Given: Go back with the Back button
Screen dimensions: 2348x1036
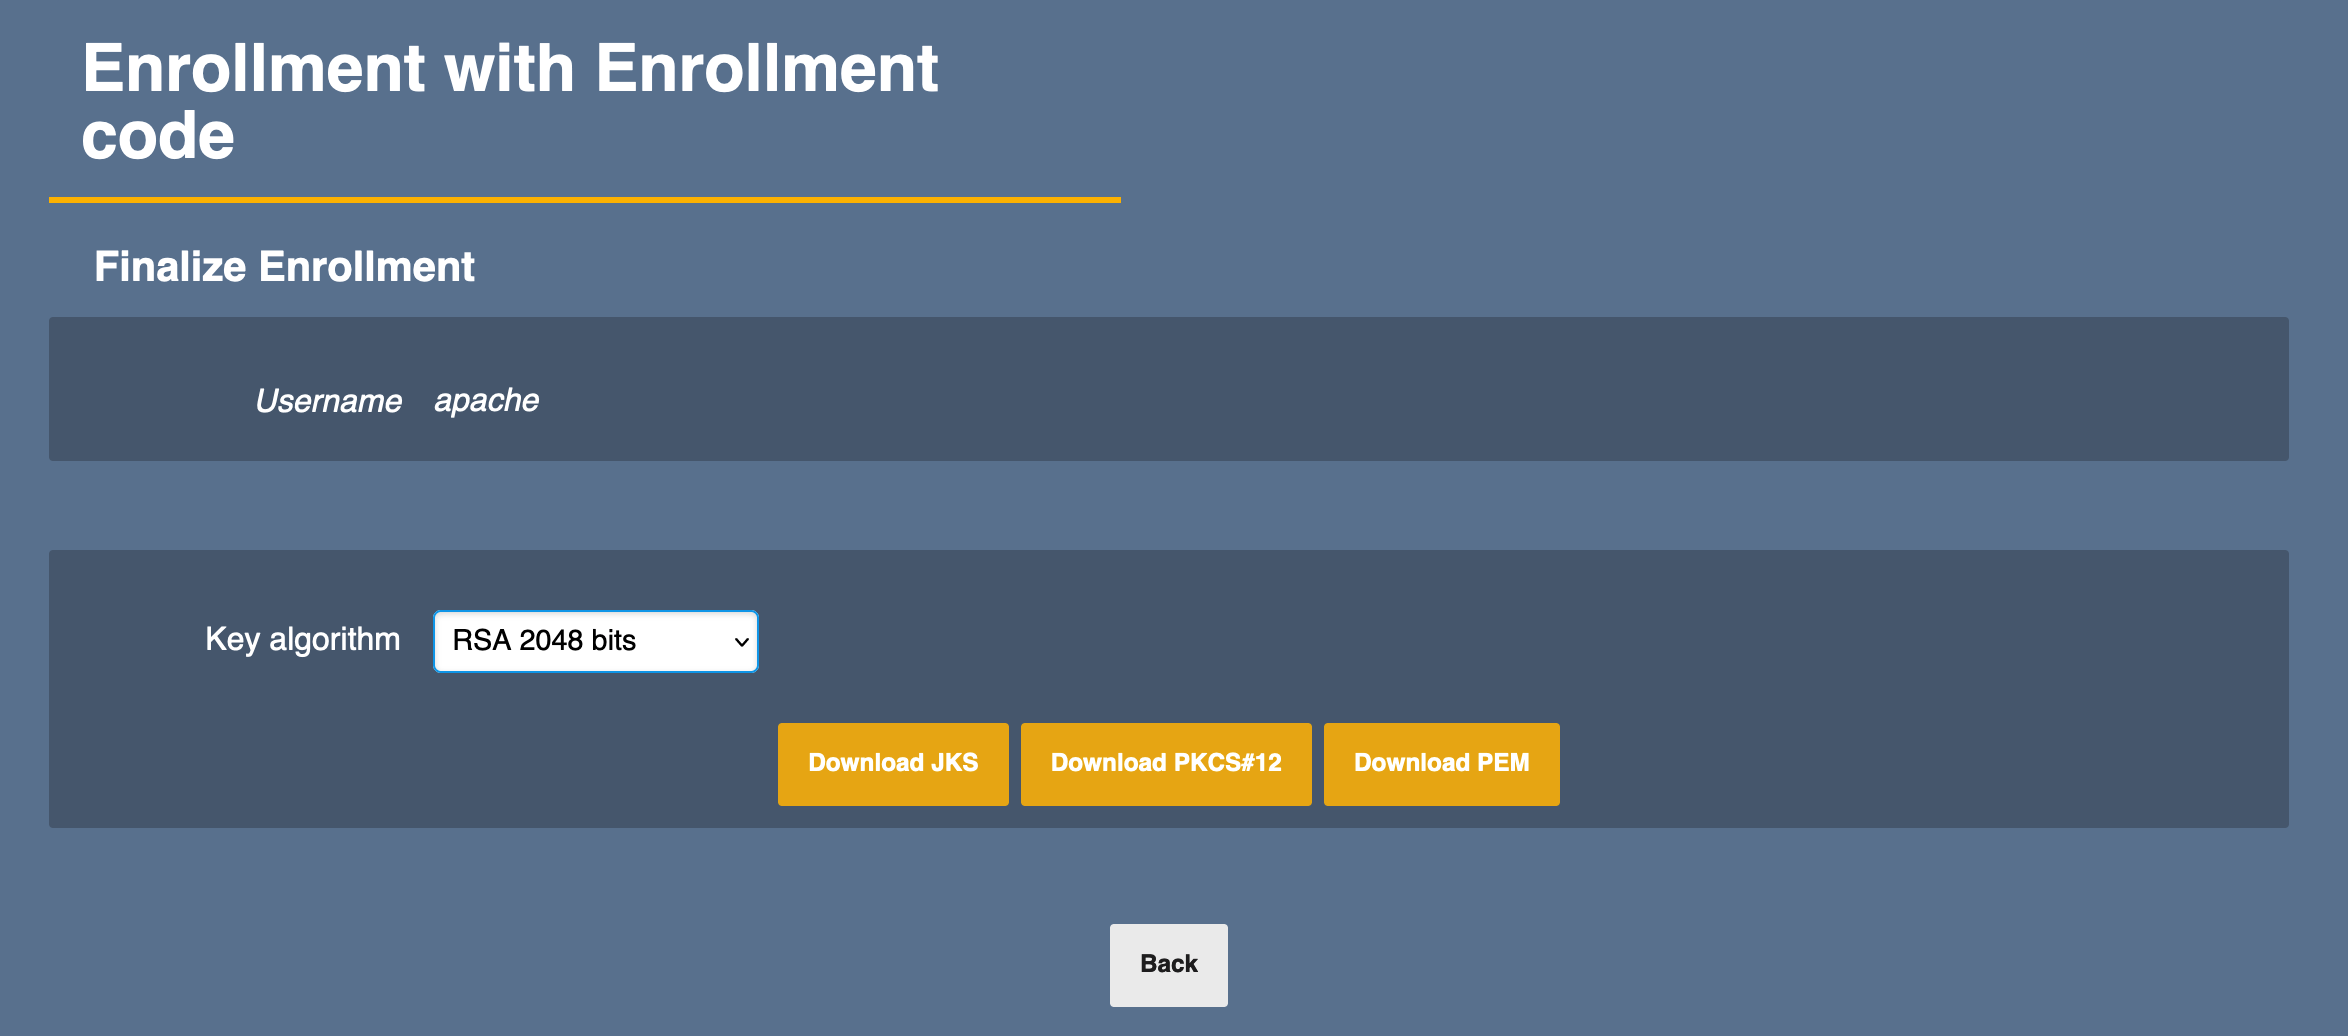Looking at the screenshot, I should 1168,965.
